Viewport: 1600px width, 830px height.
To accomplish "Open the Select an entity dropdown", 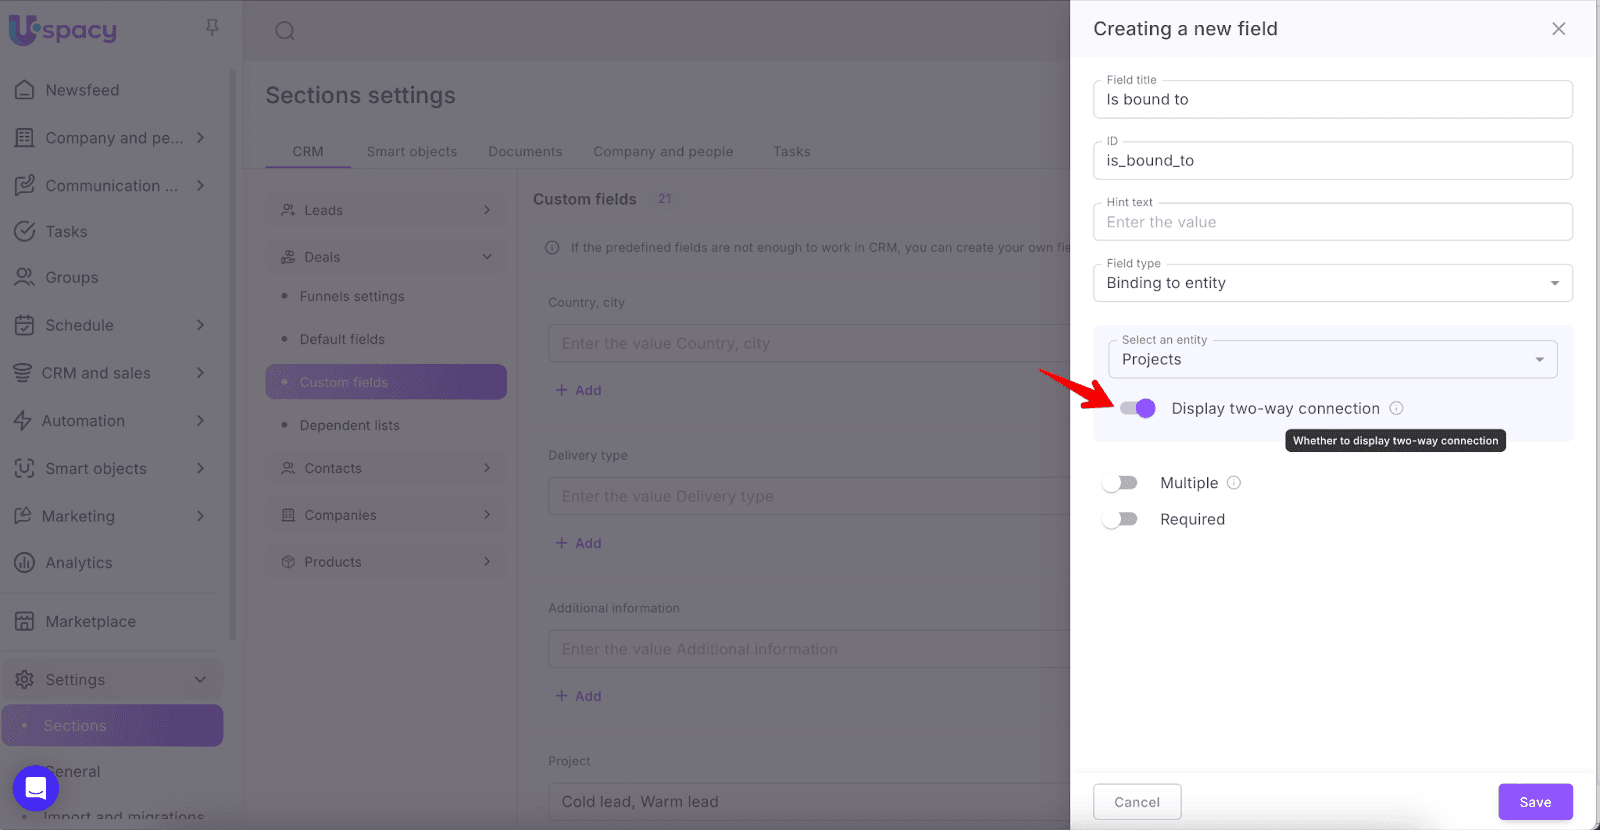I will click(x=1332, y=359).
